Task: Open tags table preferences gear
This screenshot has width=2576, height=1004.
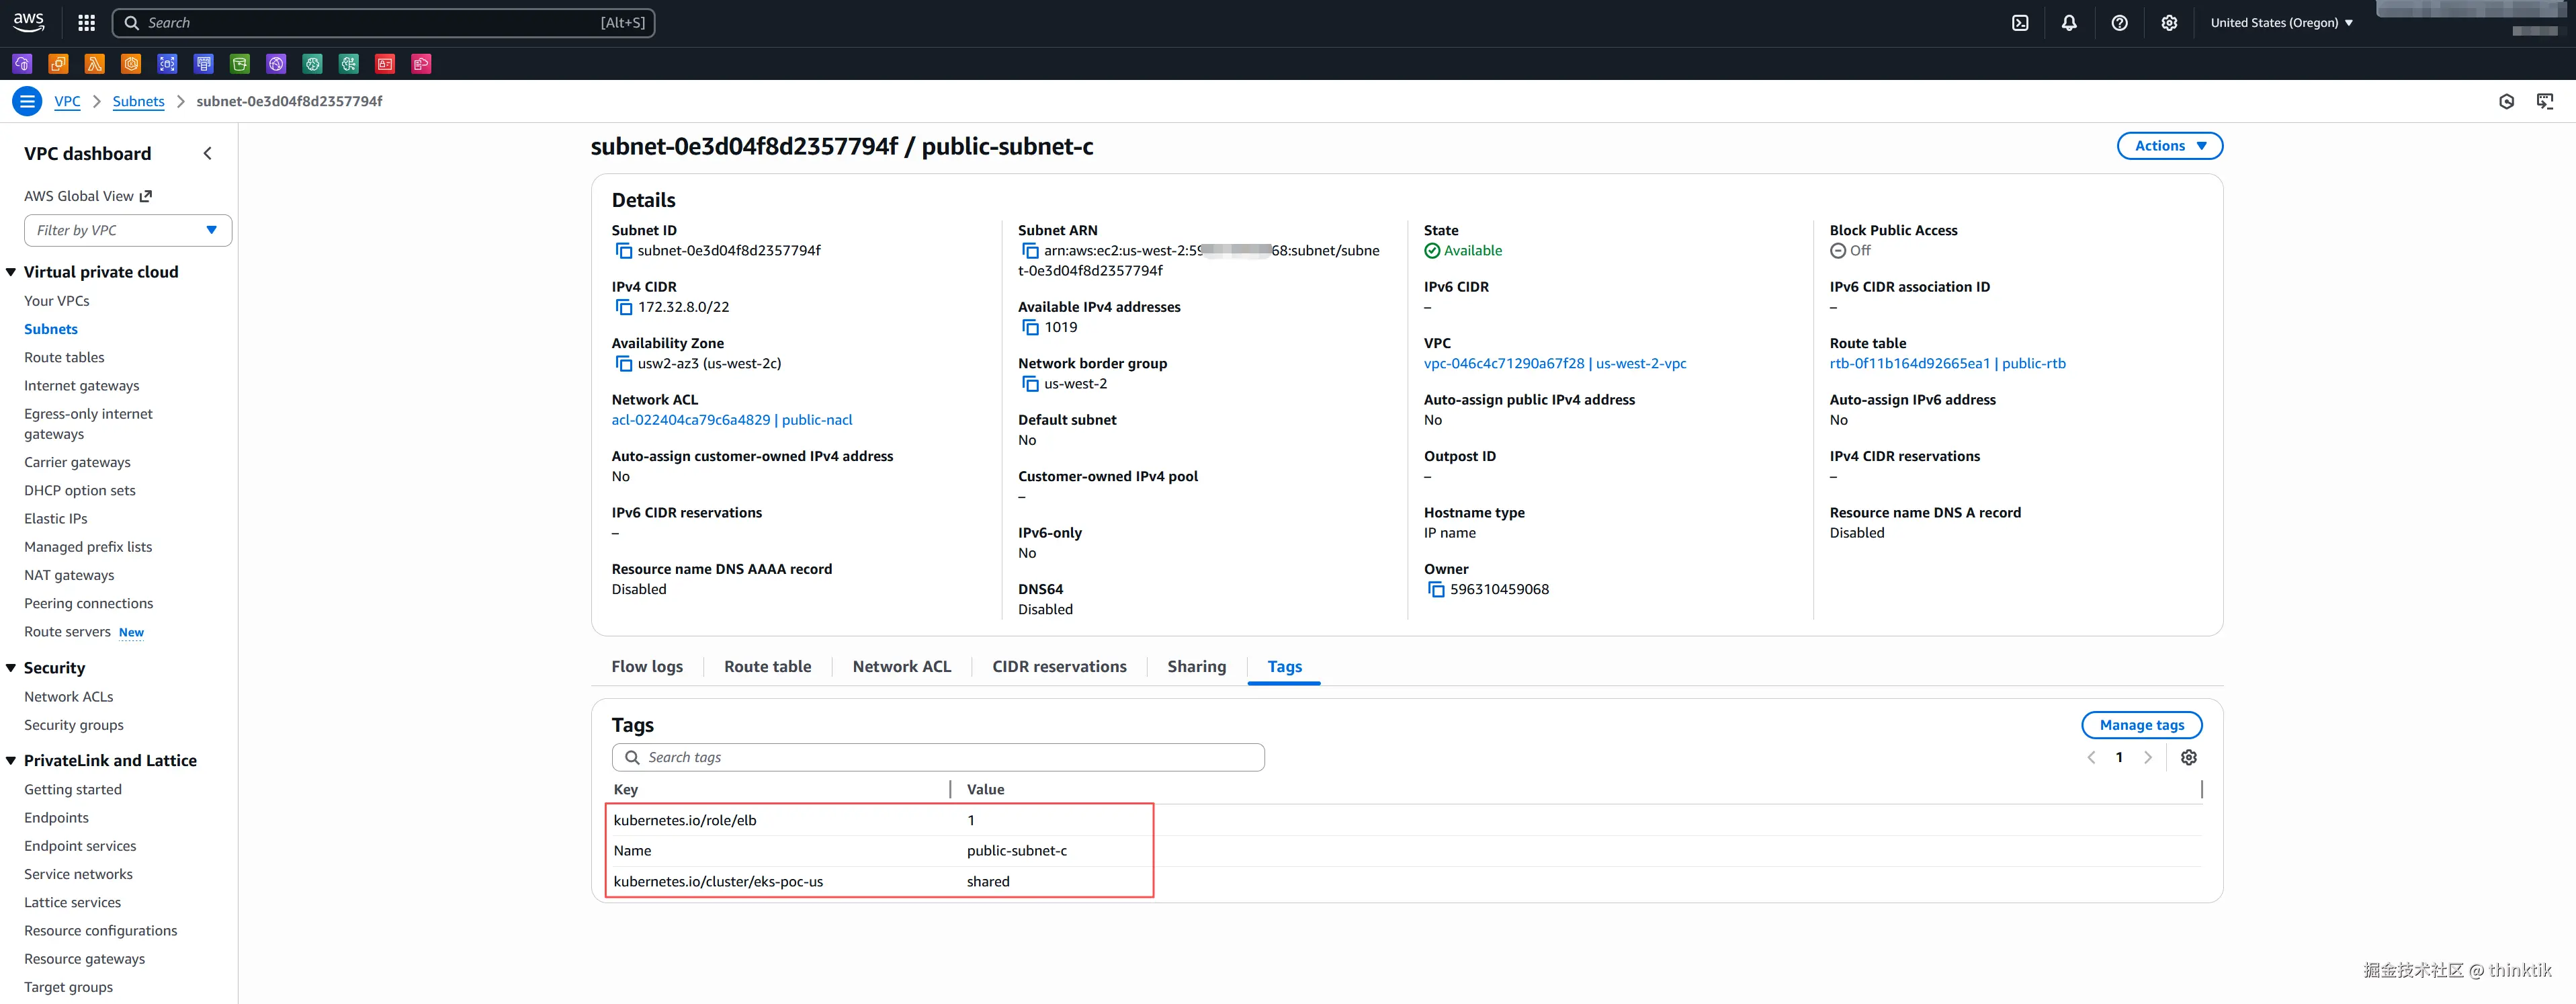Action: point(2188,757)
